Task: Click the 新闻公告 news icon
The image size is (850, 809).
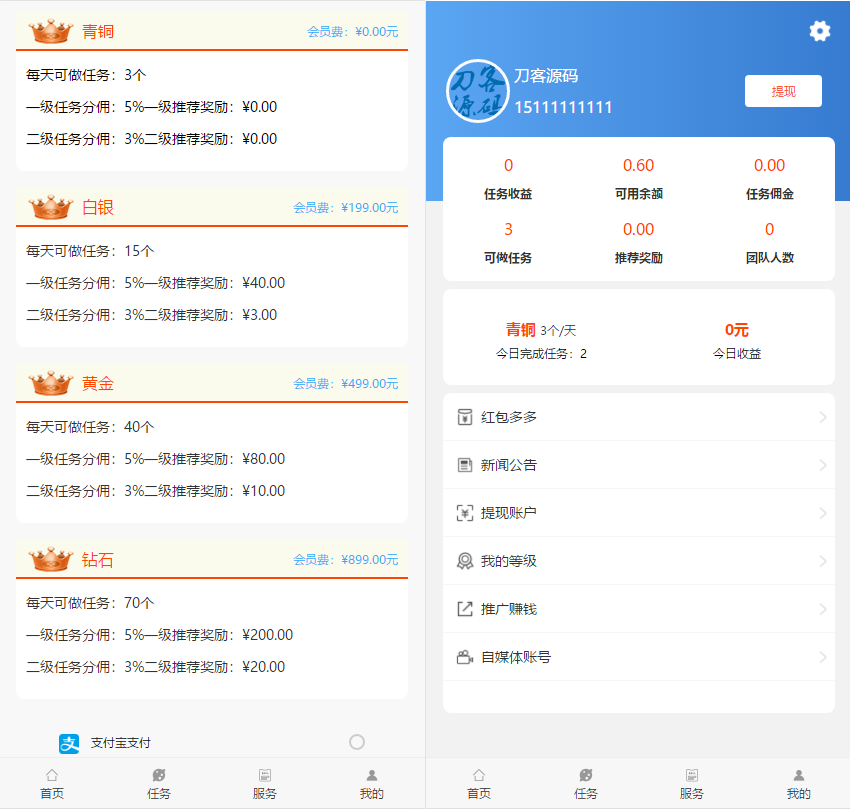Action: (x=464, y=465)
